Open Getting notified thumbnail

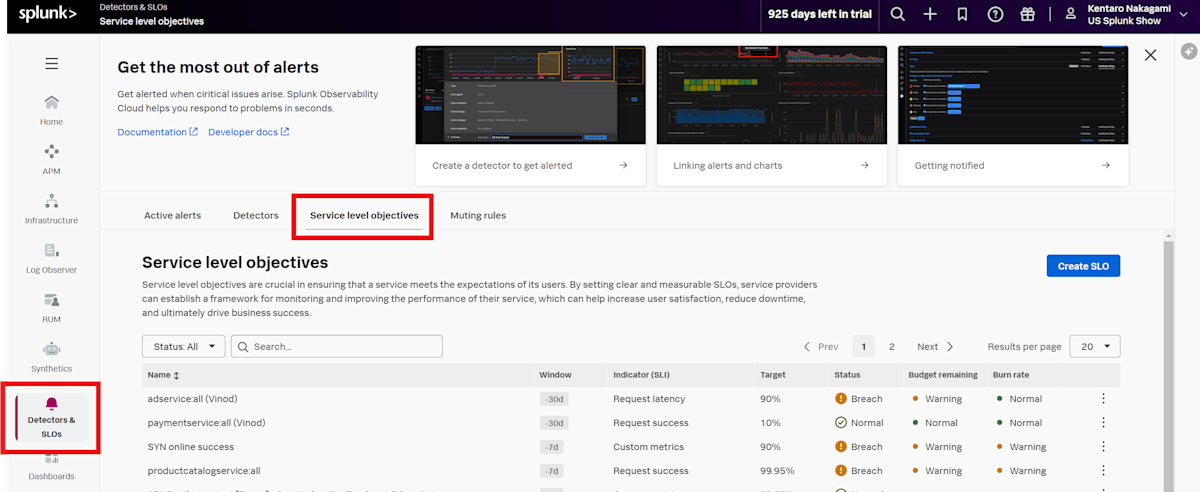coord(1013,95)
